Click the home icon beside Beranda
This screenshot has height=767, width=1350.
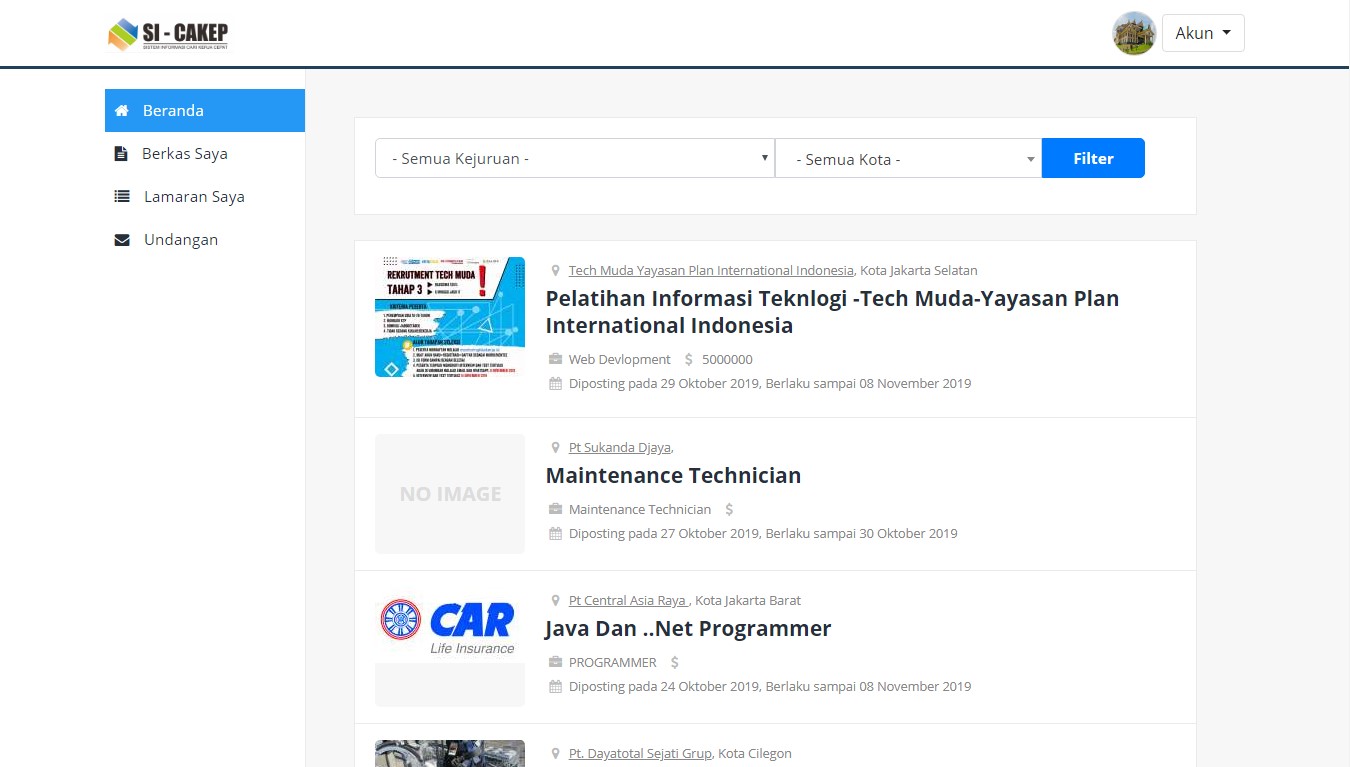(x=122, y=111)
